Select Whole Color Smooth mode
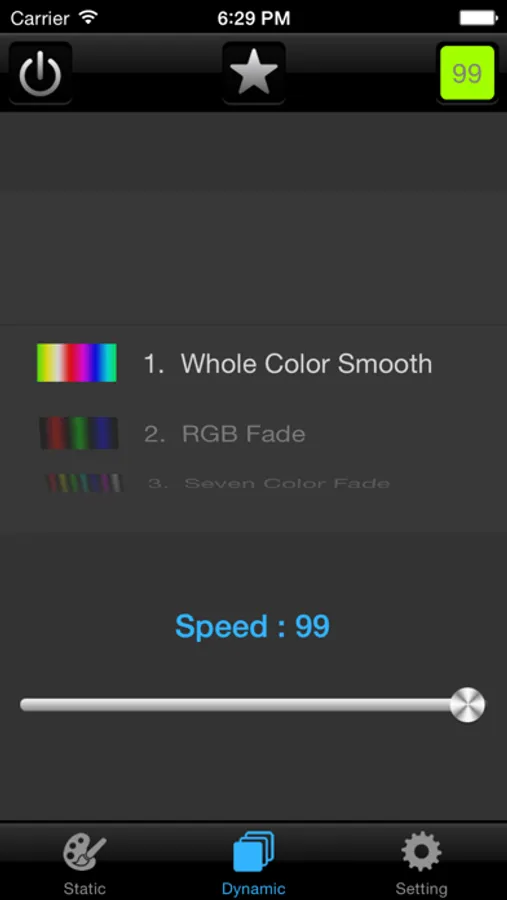Image resolution: width=507 pixels, height=900 pixels. coord(287,363)
